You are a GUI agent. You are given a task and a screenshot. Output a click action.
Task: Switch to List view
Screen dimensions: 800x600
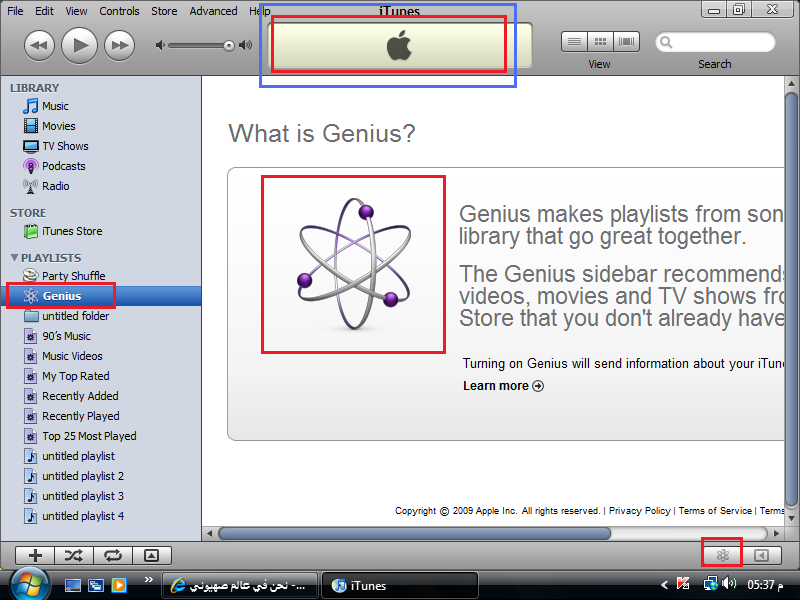click(x=574, y=42)
